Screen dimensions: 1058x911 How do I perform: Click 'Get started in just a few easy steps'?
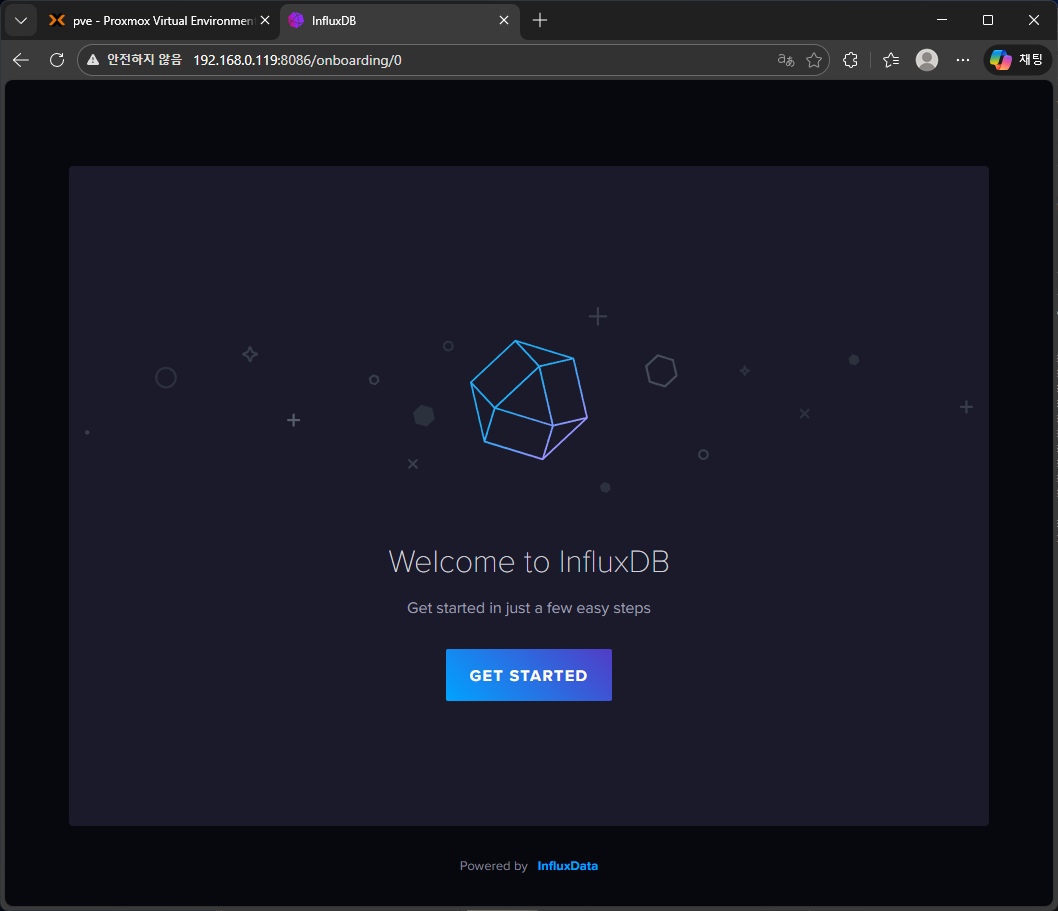click(x=528, y=608)
